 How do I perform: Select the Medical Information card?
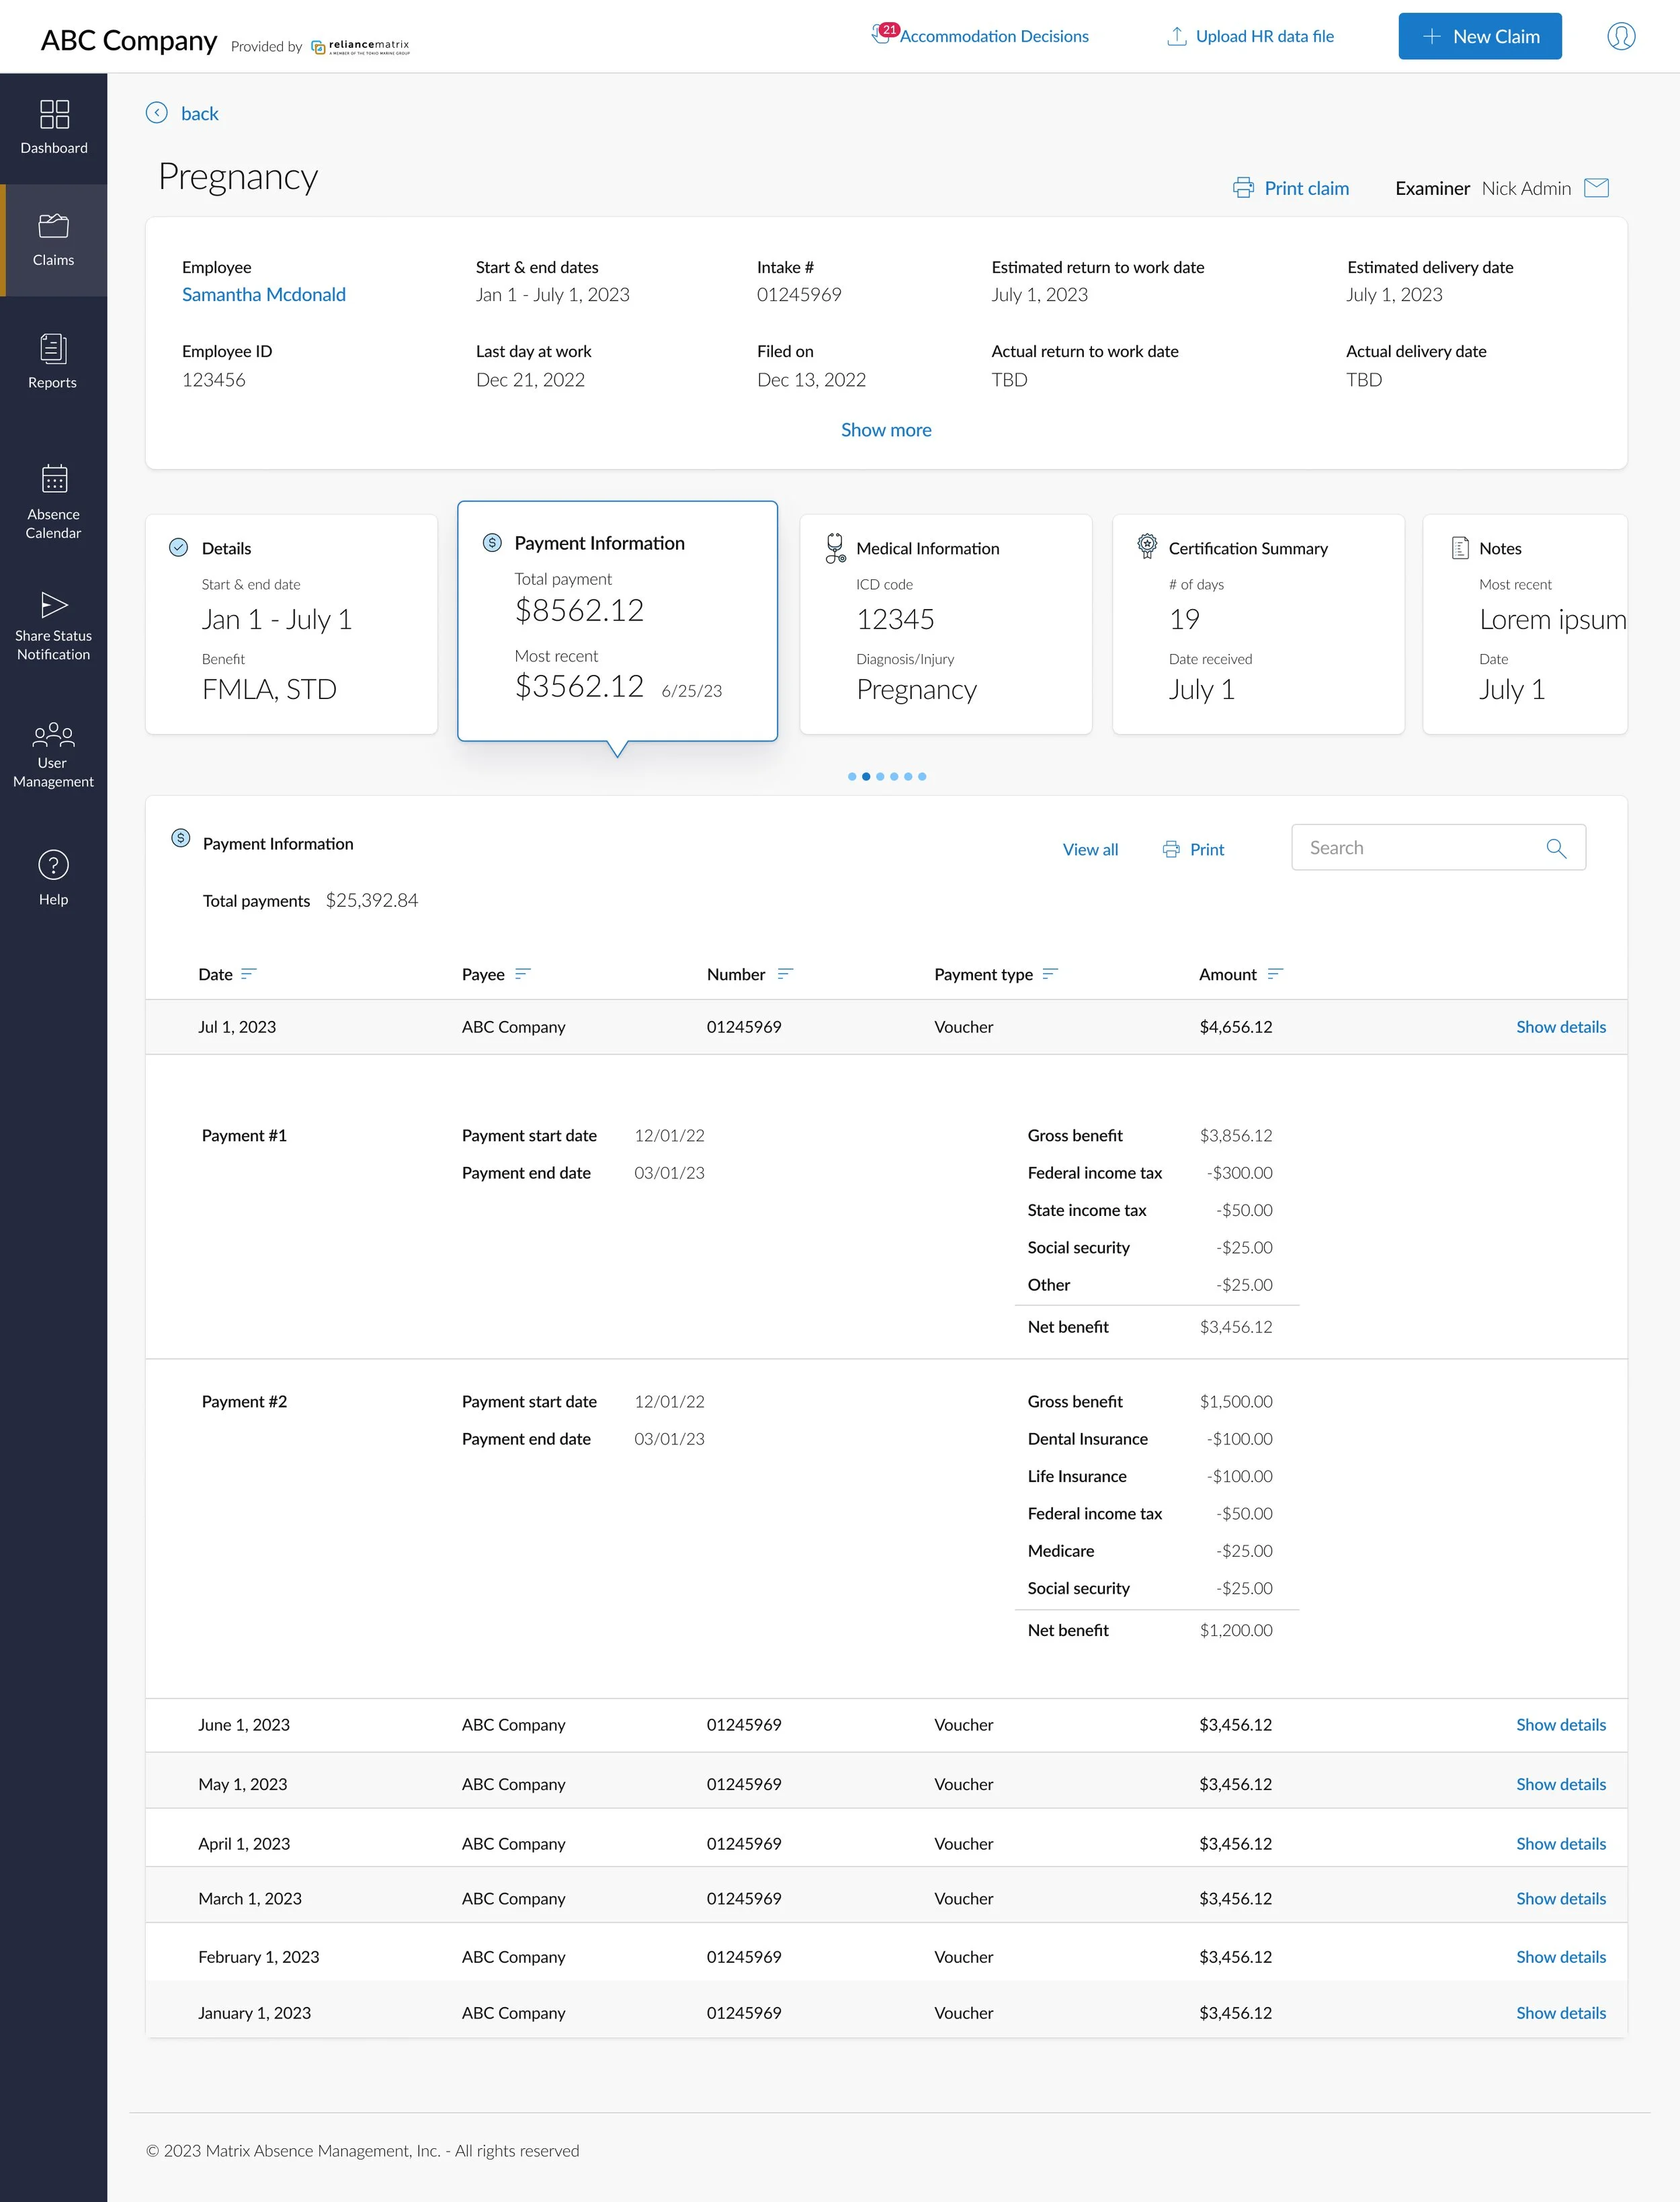945,624
